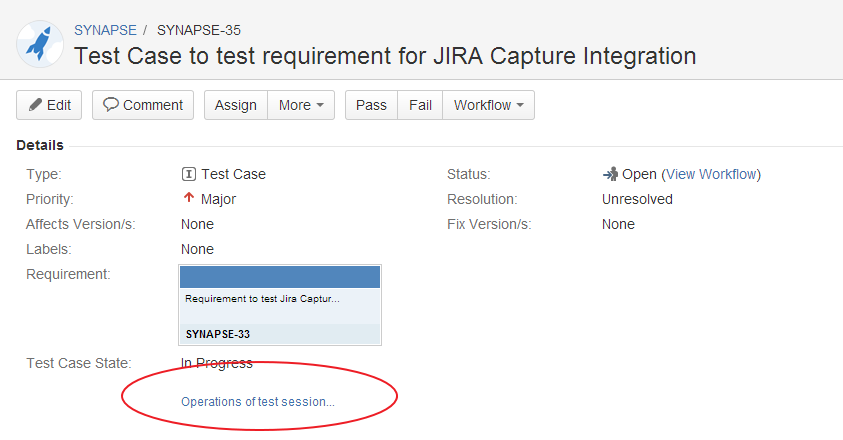Click the 'None' value for Labels
Viewport: 843px width, 440px height.
tap(197, 250)
